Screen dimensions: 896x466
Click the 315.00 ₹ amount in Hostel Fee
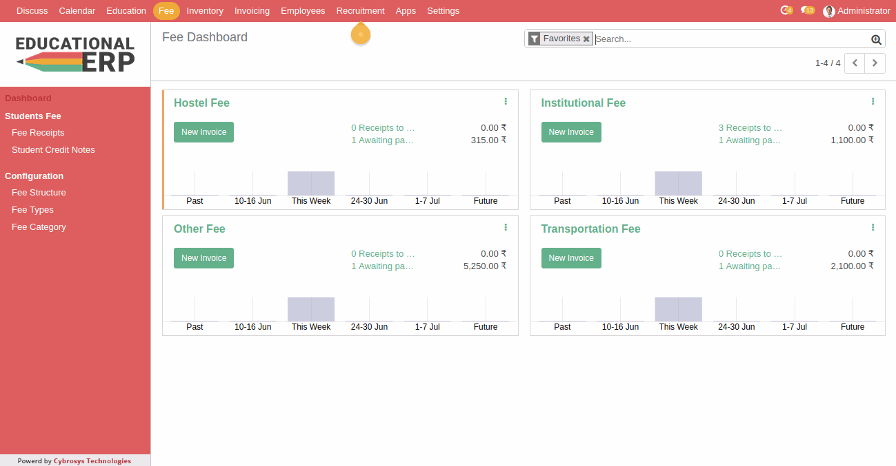(489, 140)
